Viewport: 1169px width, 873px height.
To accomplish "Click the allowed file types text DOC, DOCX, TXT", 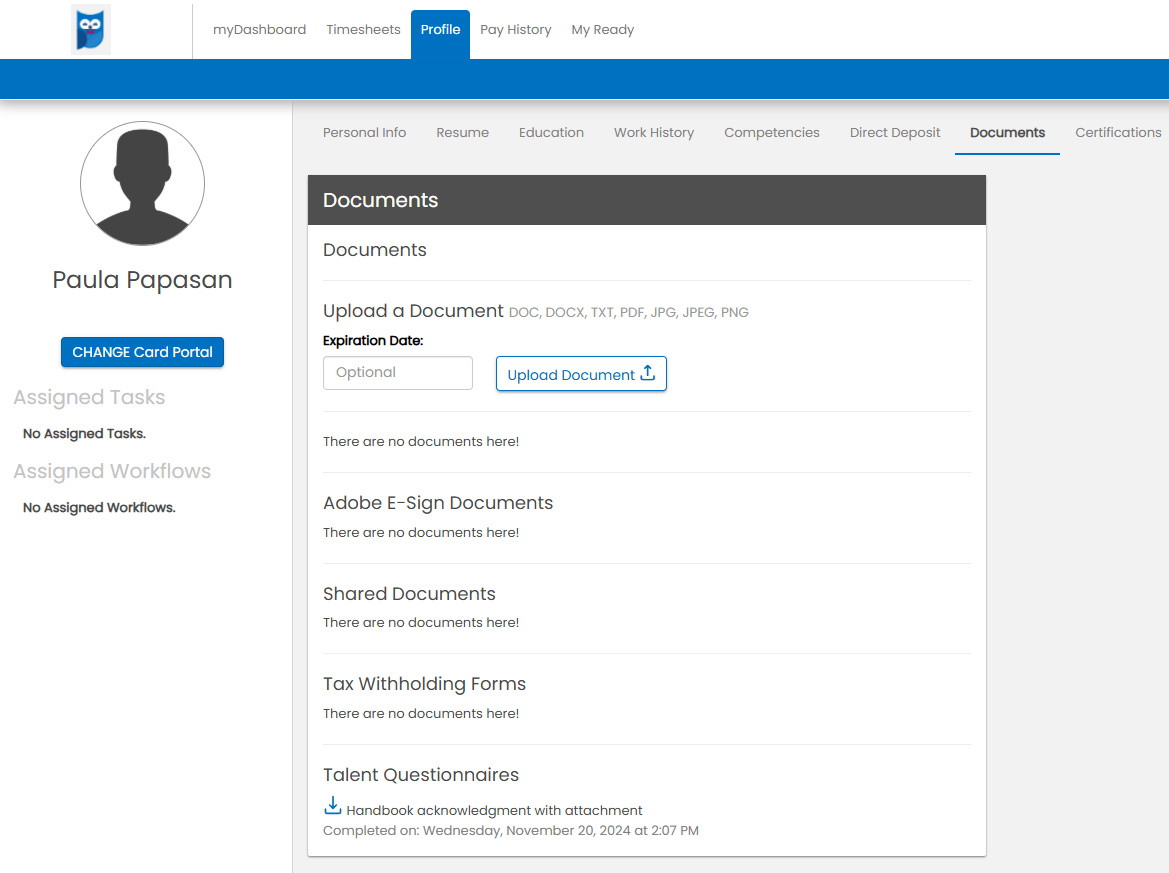I will tap(628, 312).
